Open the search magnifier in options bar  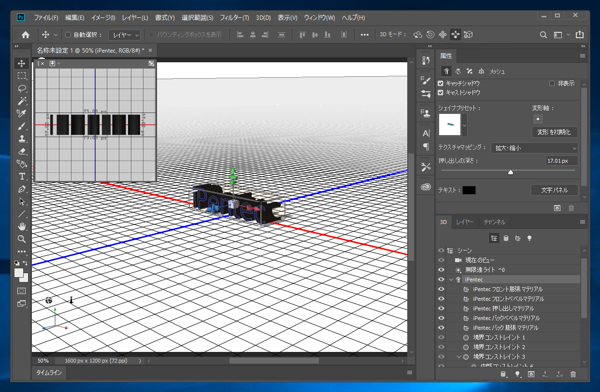(543, 35)
